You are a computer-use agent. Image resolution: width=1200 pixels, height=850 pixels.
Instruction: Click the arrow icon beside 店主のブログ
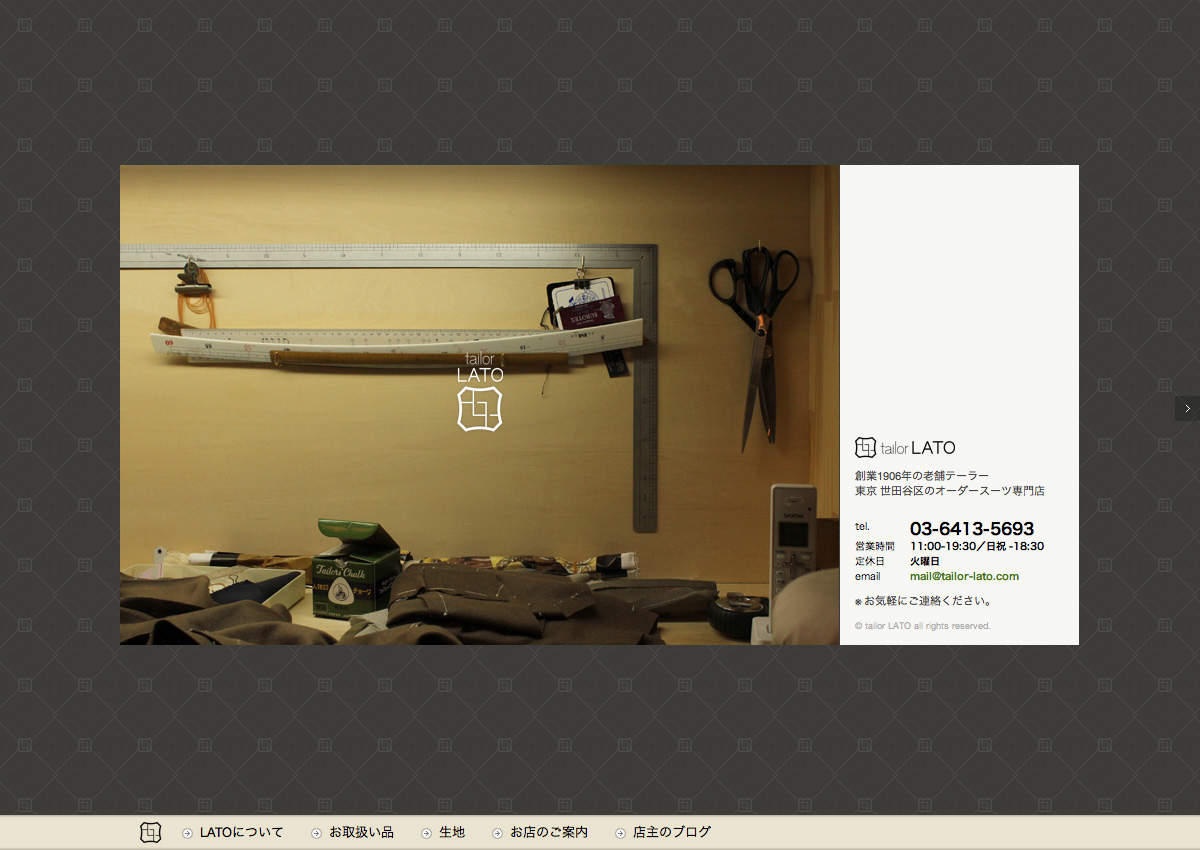coord(621,833)
